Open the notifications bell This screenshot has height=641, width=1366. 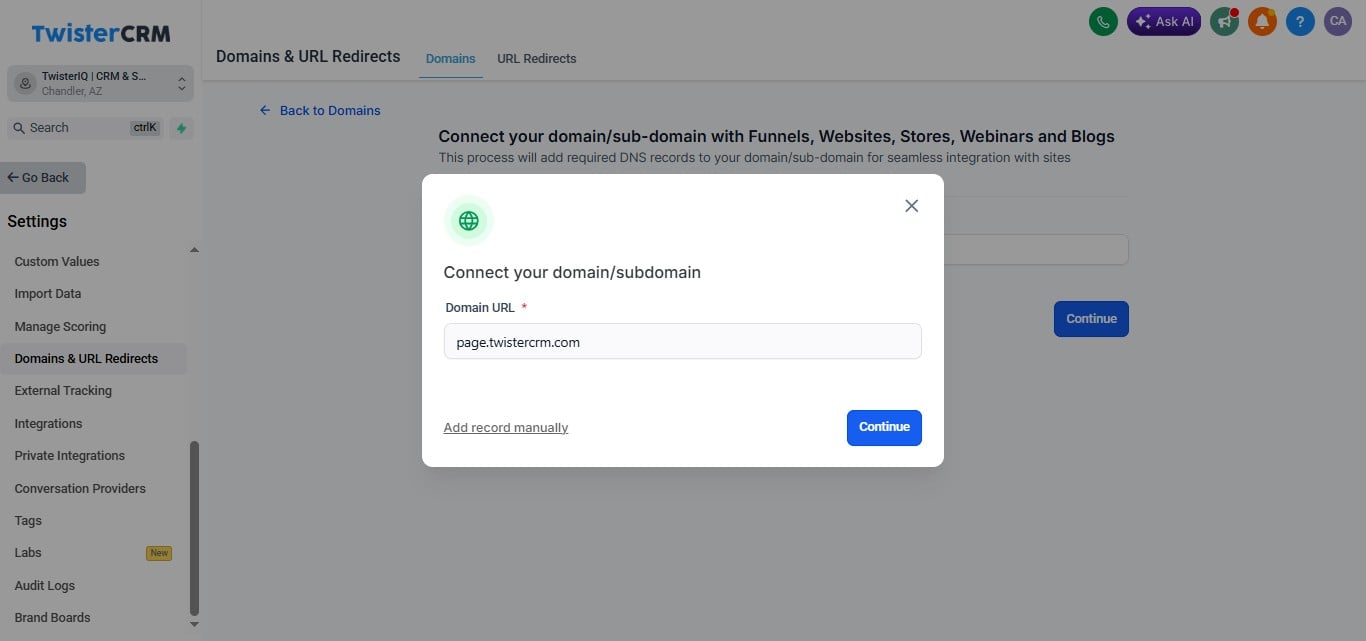1262,21
